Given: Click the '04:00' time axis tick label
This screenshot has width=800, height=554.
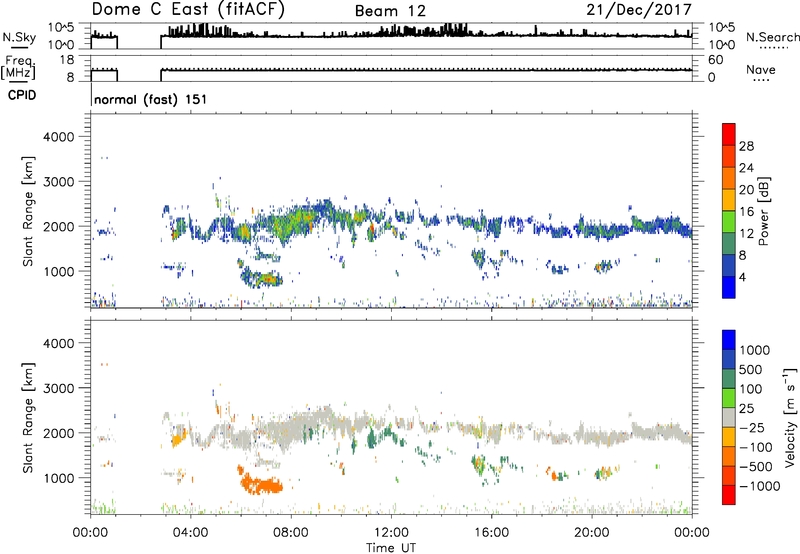Looking at the screenshot, I should pyautogui.click(x=191, y=533).
